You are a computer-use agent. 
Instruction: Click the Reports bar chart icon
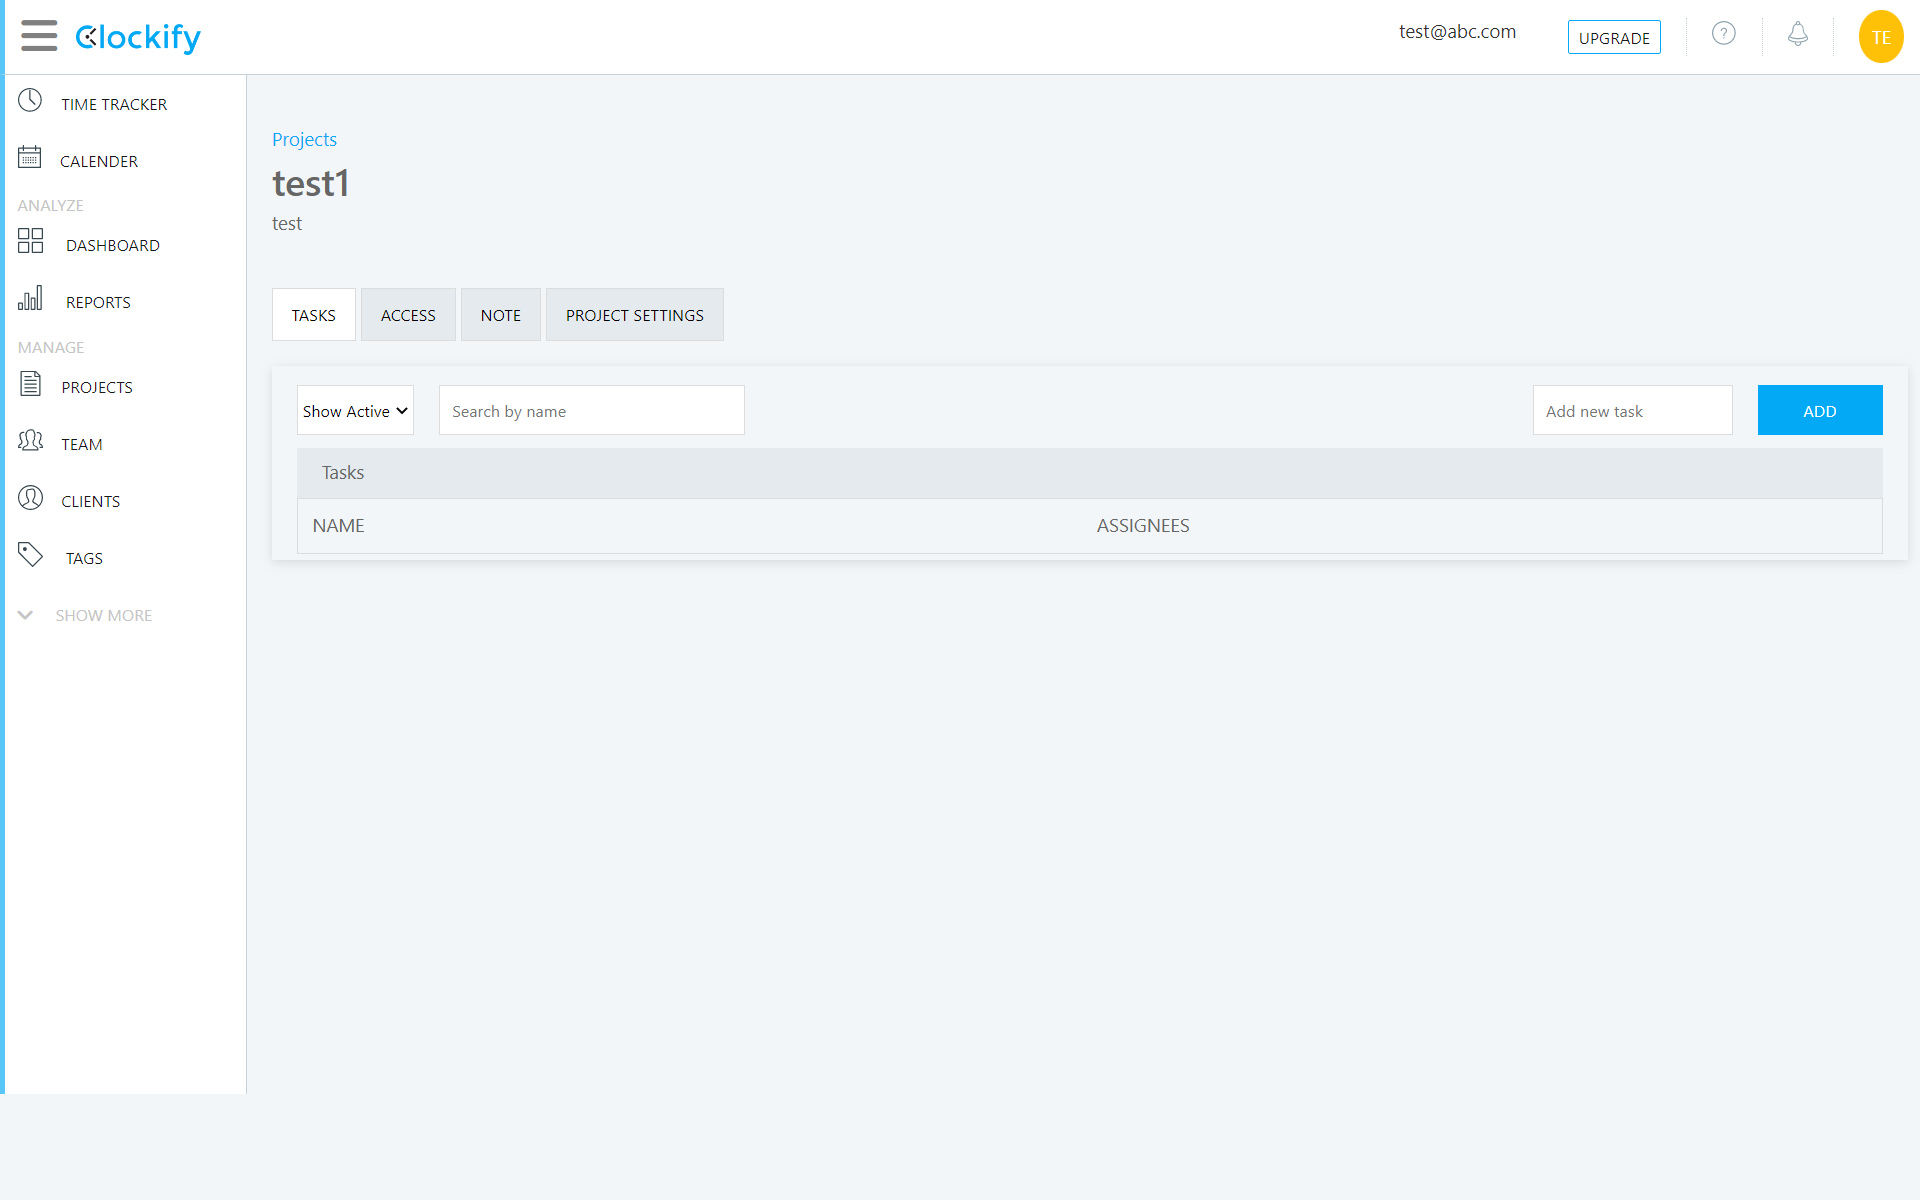pos(30,298)
